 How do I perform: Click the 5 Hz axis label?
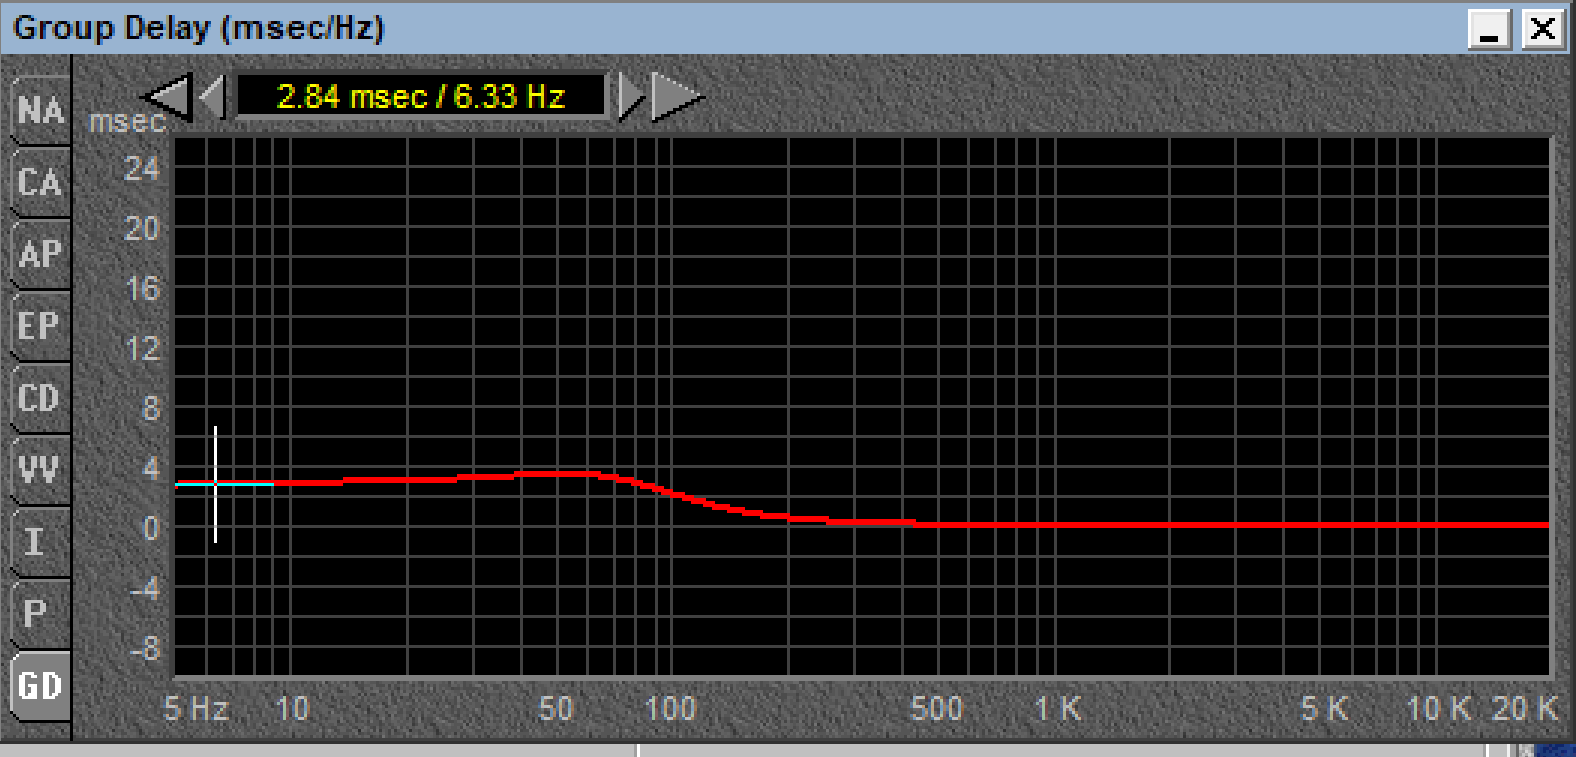coord(197,708)
